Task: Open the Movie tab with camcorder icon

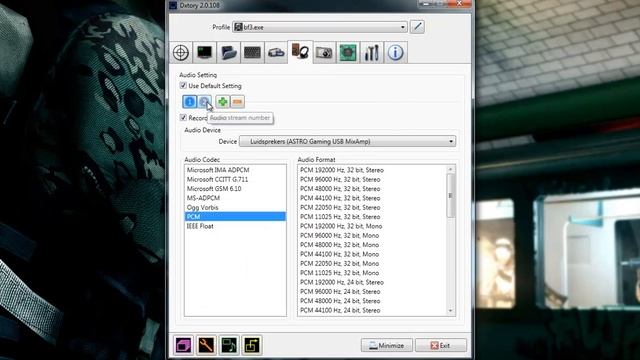Action: click(x=276, y=53)
